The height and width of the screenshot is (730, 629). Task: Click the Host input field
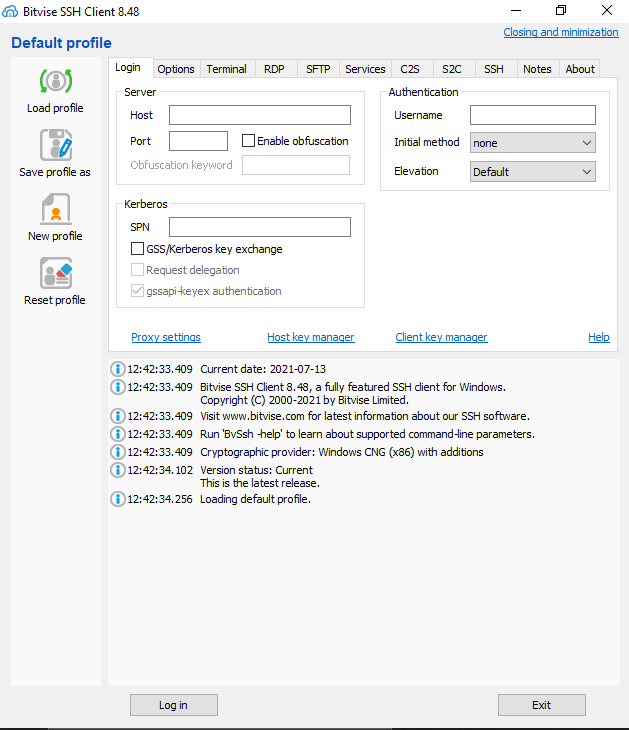pos(260,115)
